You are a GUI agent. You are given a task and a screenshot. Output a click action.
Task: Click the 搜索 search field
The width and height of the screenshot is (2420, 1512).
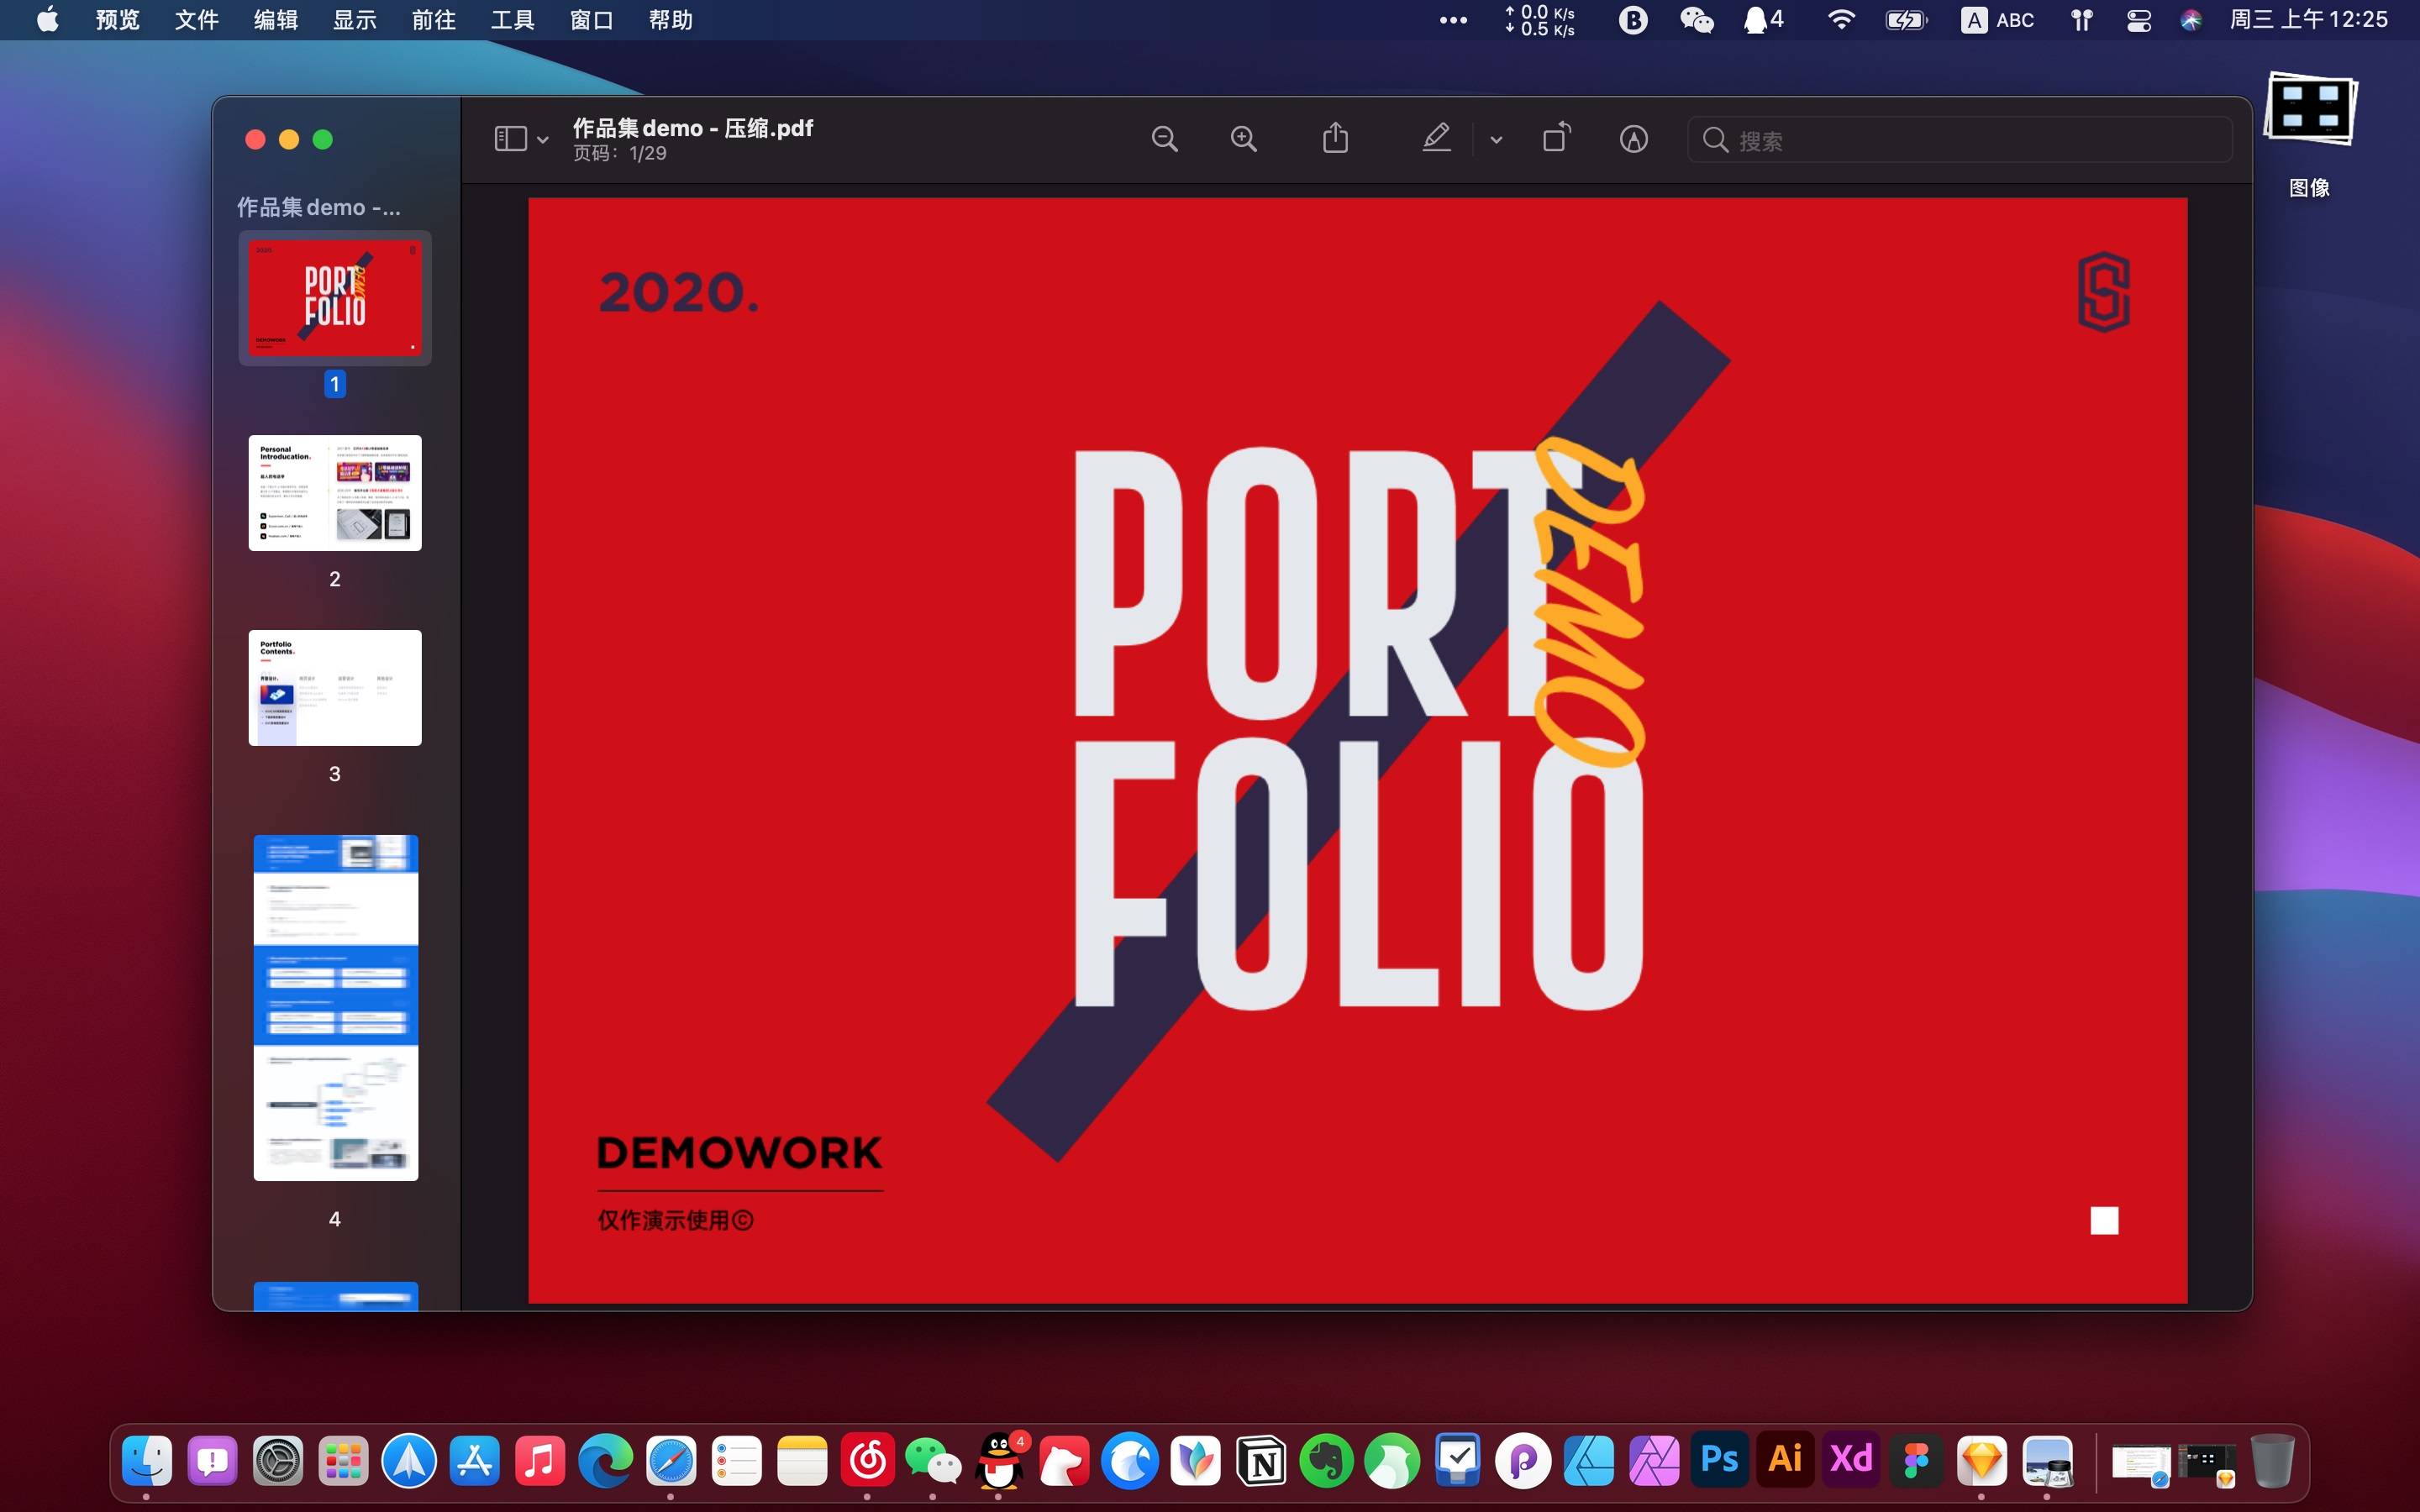(1959, 140)
